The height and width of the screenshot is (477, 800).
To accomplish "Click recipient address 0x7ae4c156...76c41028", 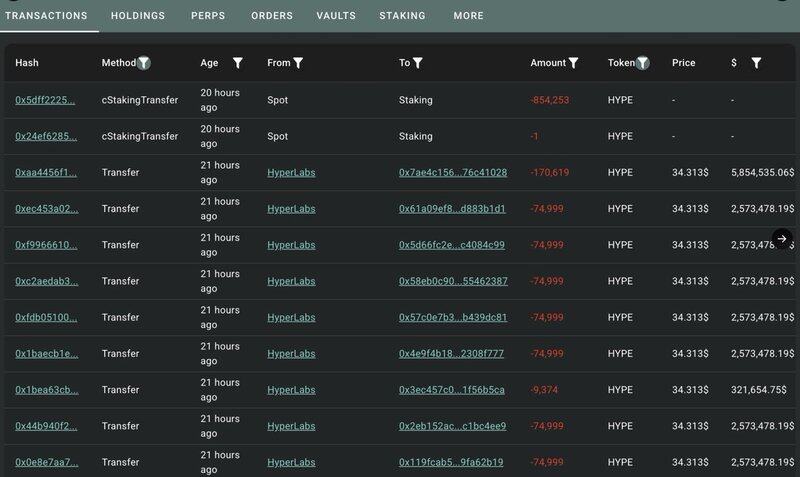I will tap(452, 172).
